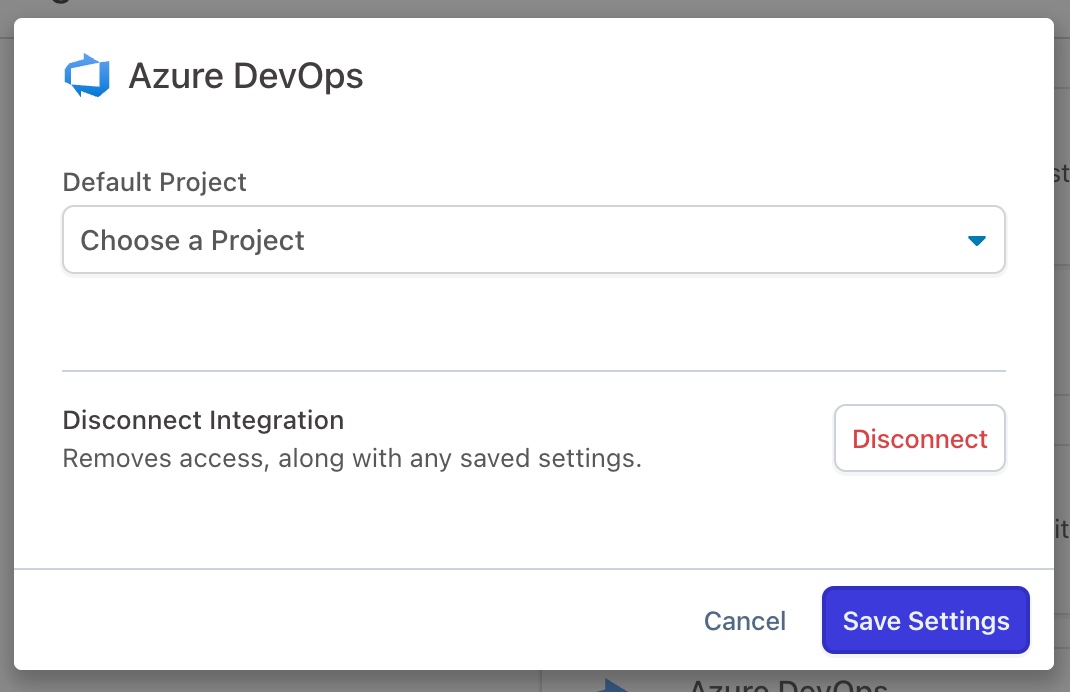Click blank footer area left of Cancel
Screen dimensions: 1070x692
point(350,621)
